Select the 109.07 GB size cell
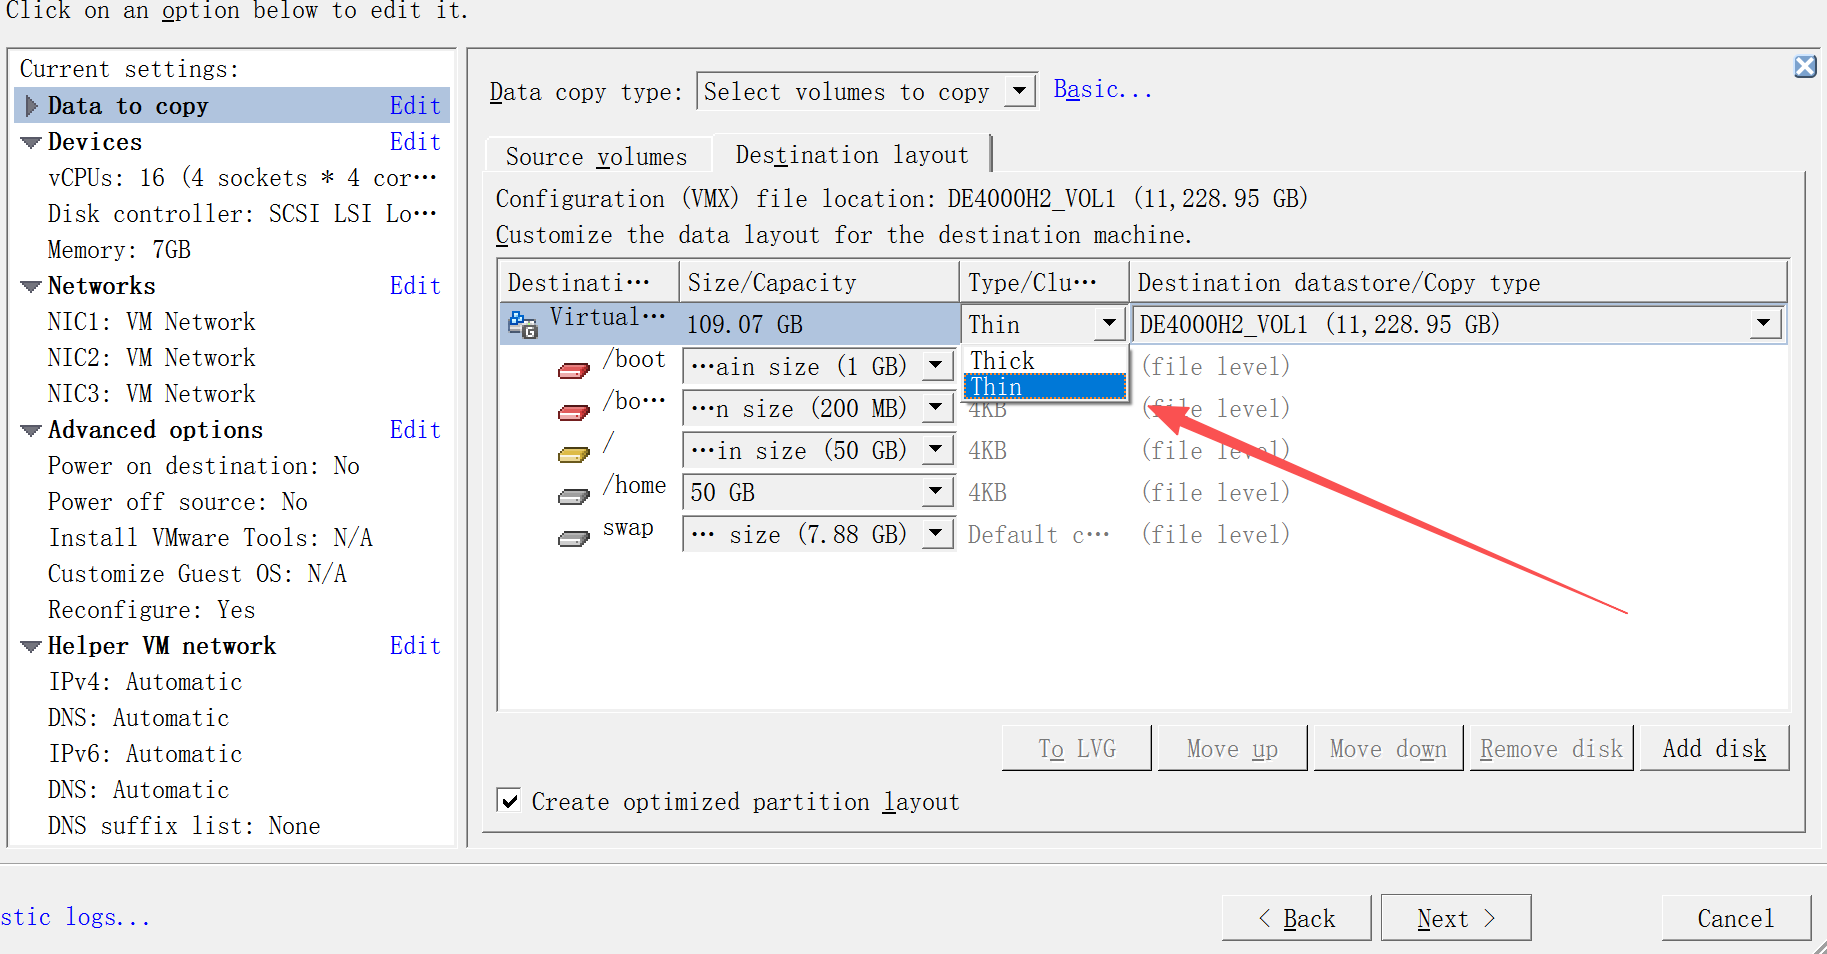The height and width of the screenshot is (954, 1827). click(x=819, y=324)
